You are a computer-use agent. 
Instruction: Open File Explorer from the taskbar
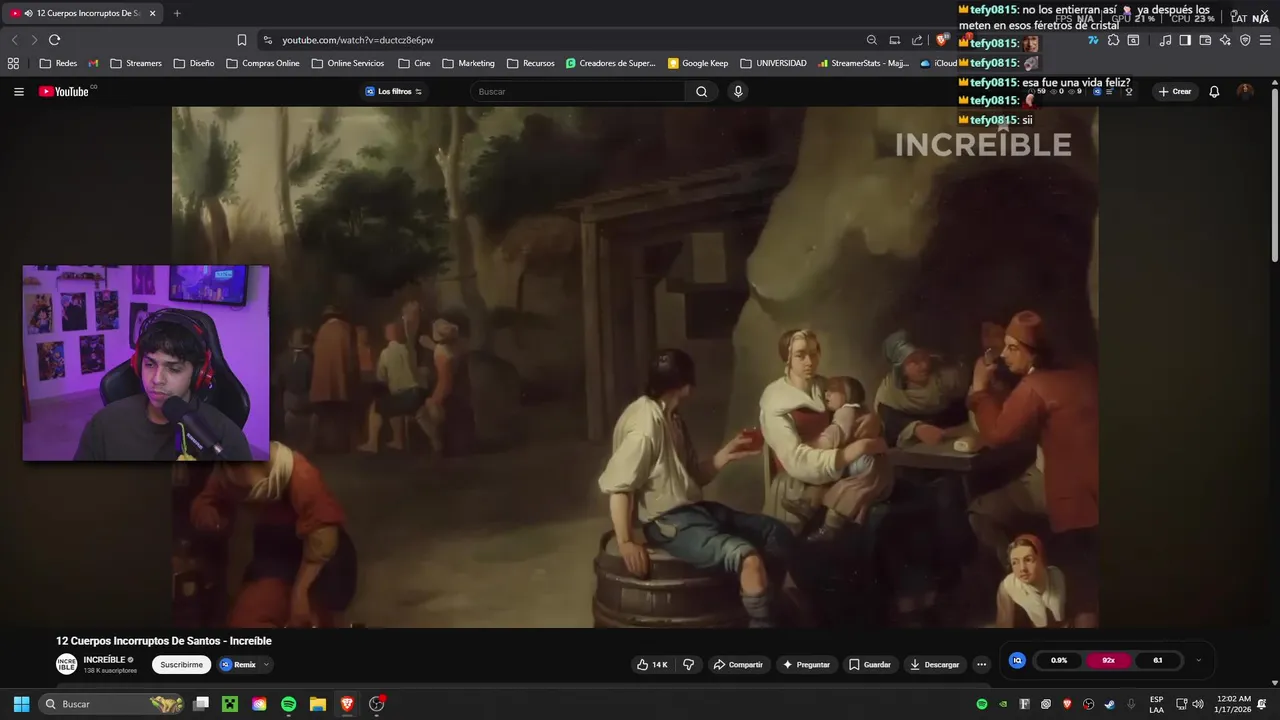click(x=318, y=704)
